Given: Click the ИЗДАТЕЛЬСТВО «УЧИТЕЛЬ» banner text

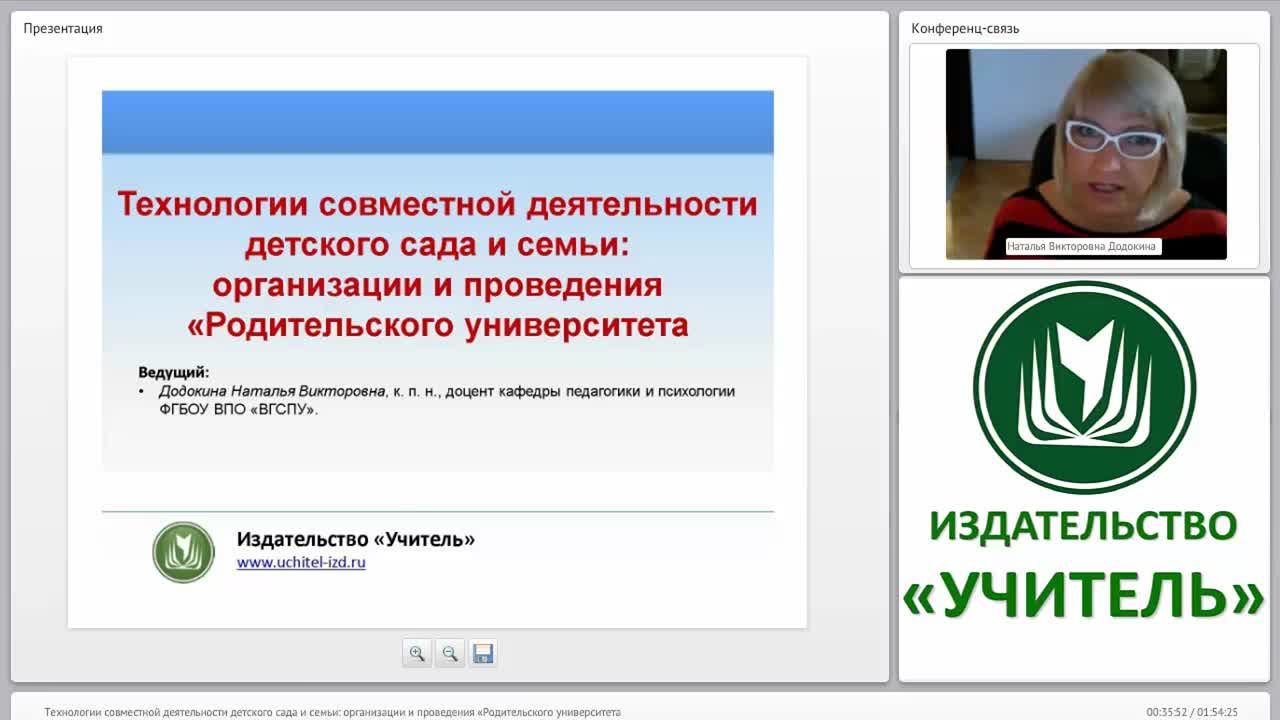Looking at the screenshot, I should pyautogui.click(x=1084, y=565).
